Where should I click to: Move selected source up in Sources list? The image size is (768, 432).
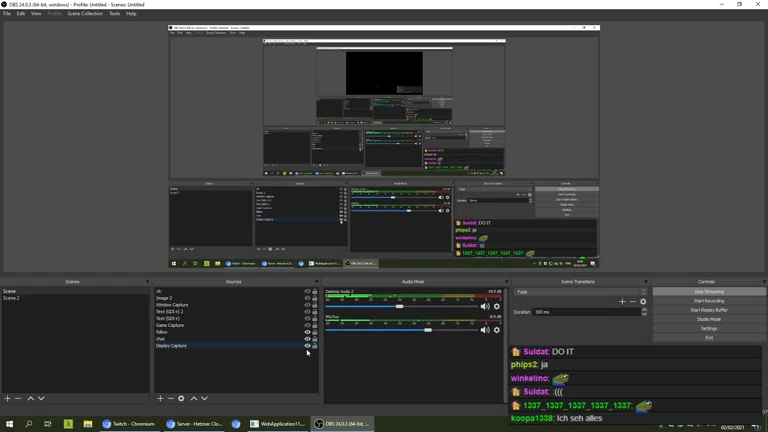(x=194, y=398)
